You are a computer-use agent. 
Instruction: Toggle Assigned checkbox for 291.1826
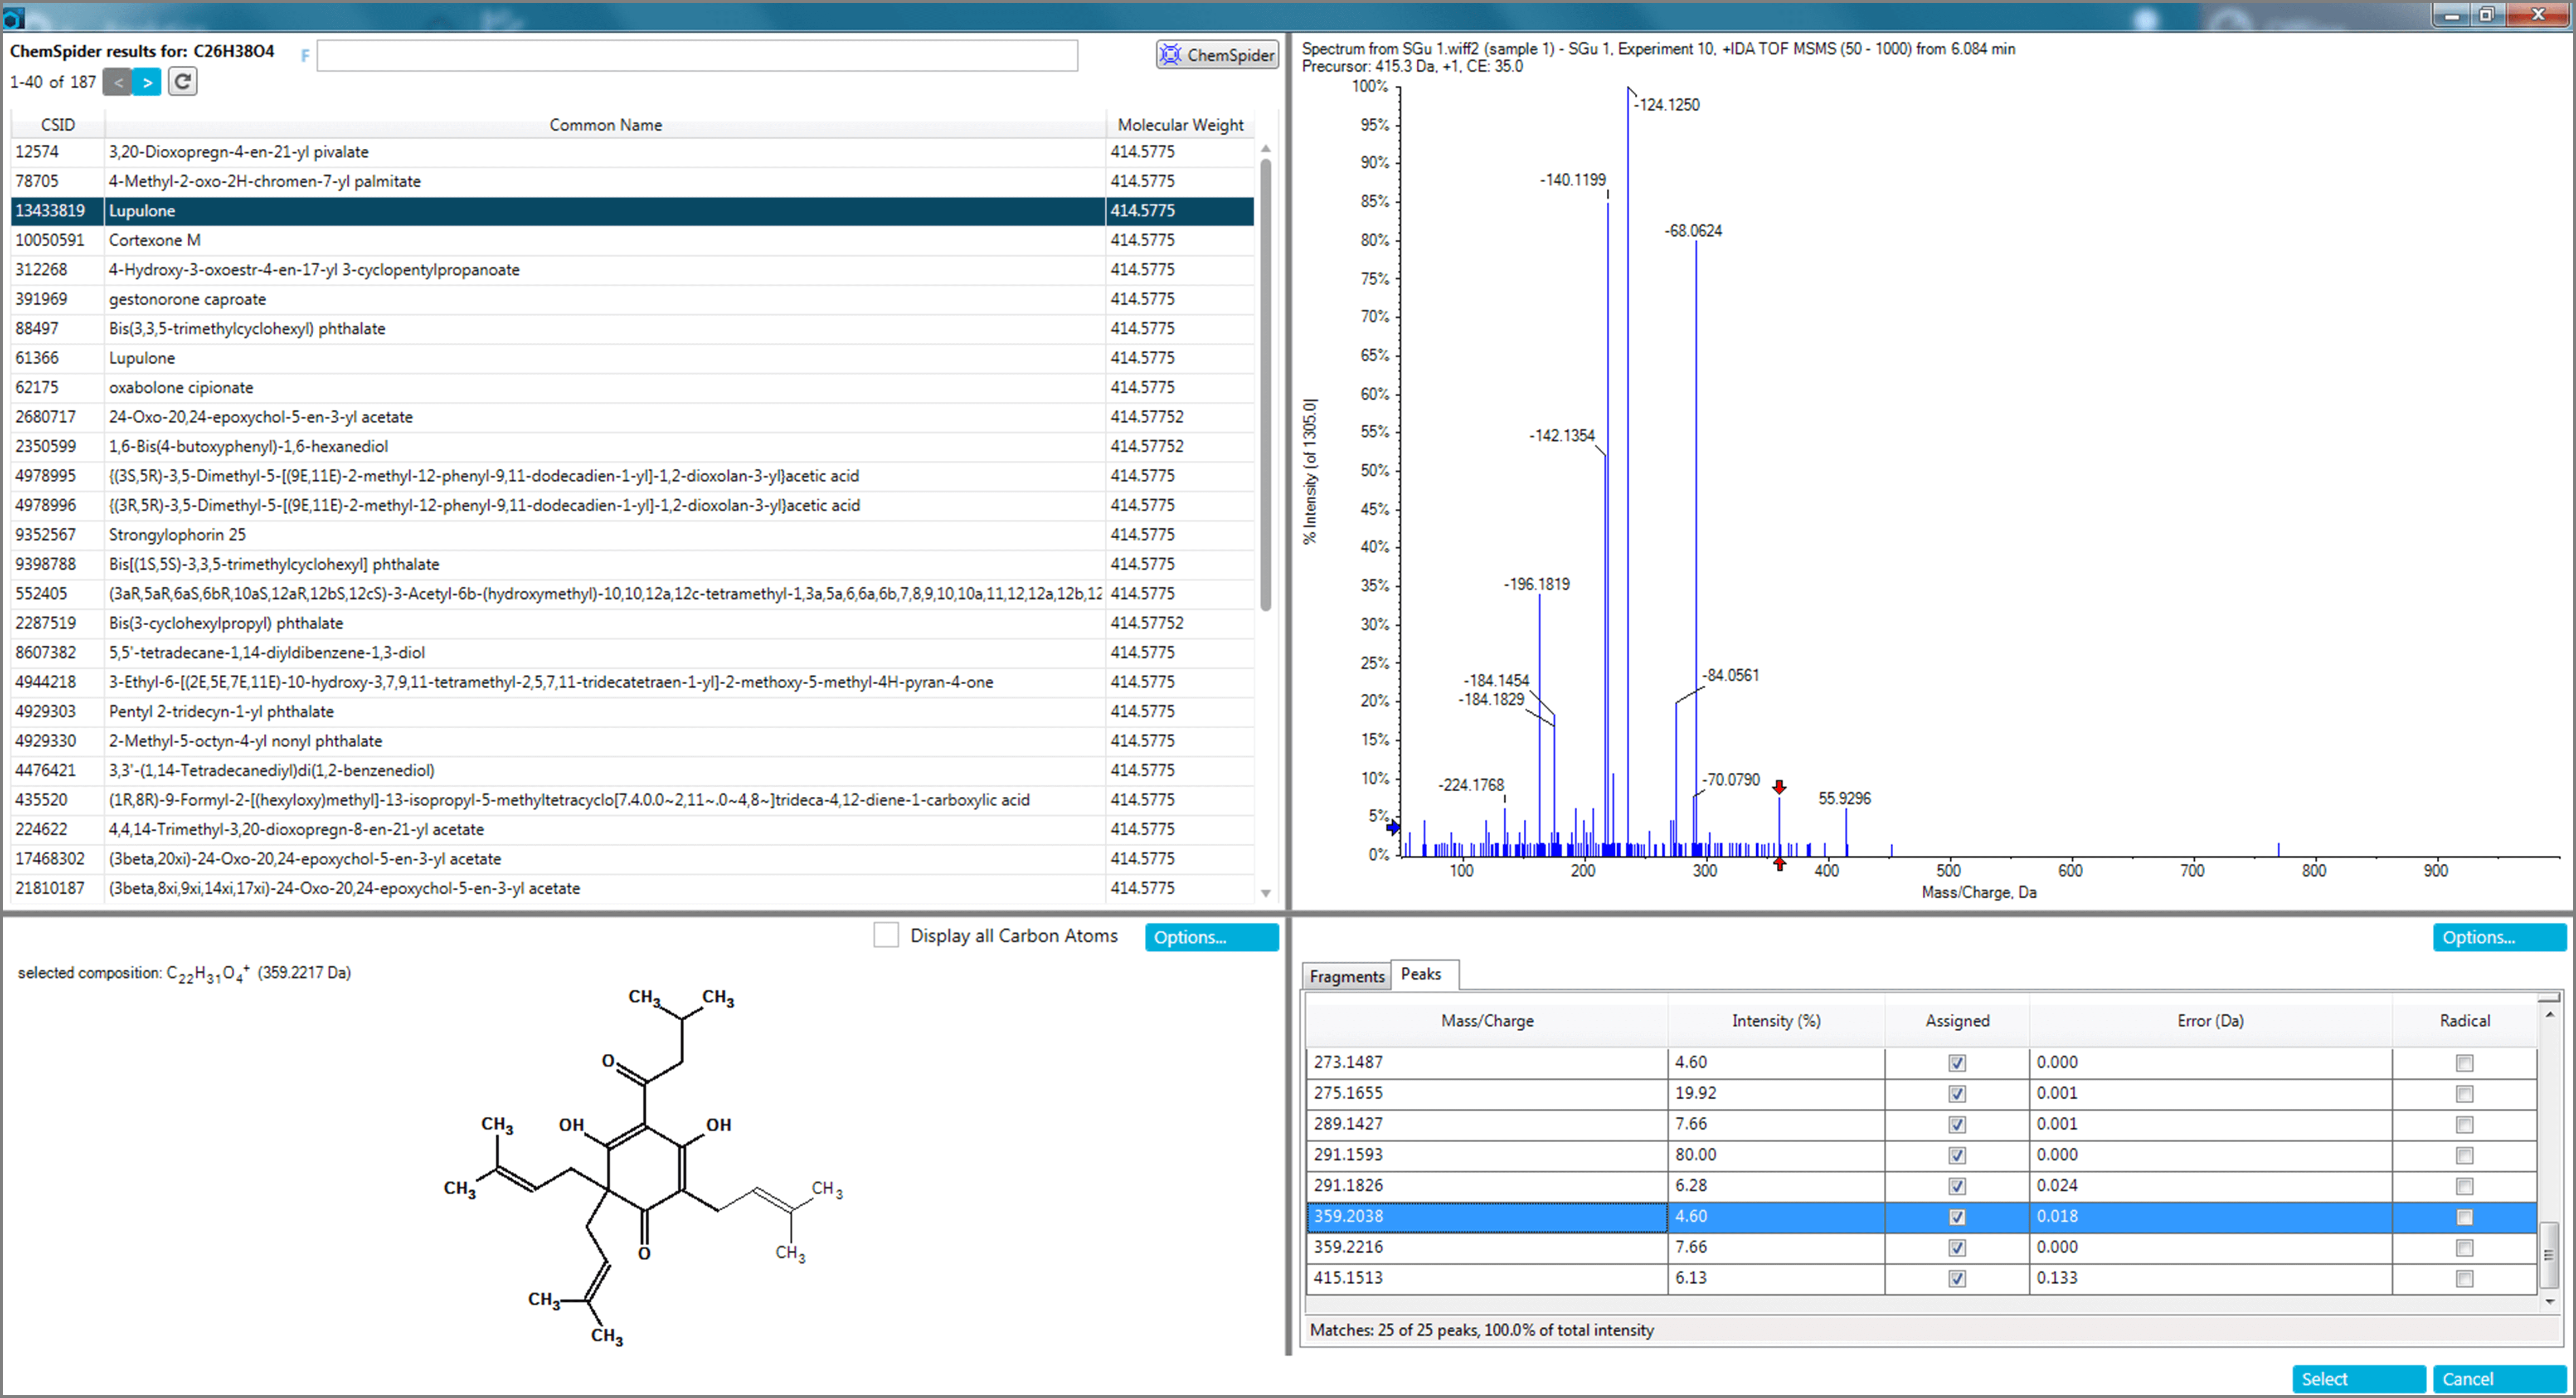(x=1957, y=1186)
